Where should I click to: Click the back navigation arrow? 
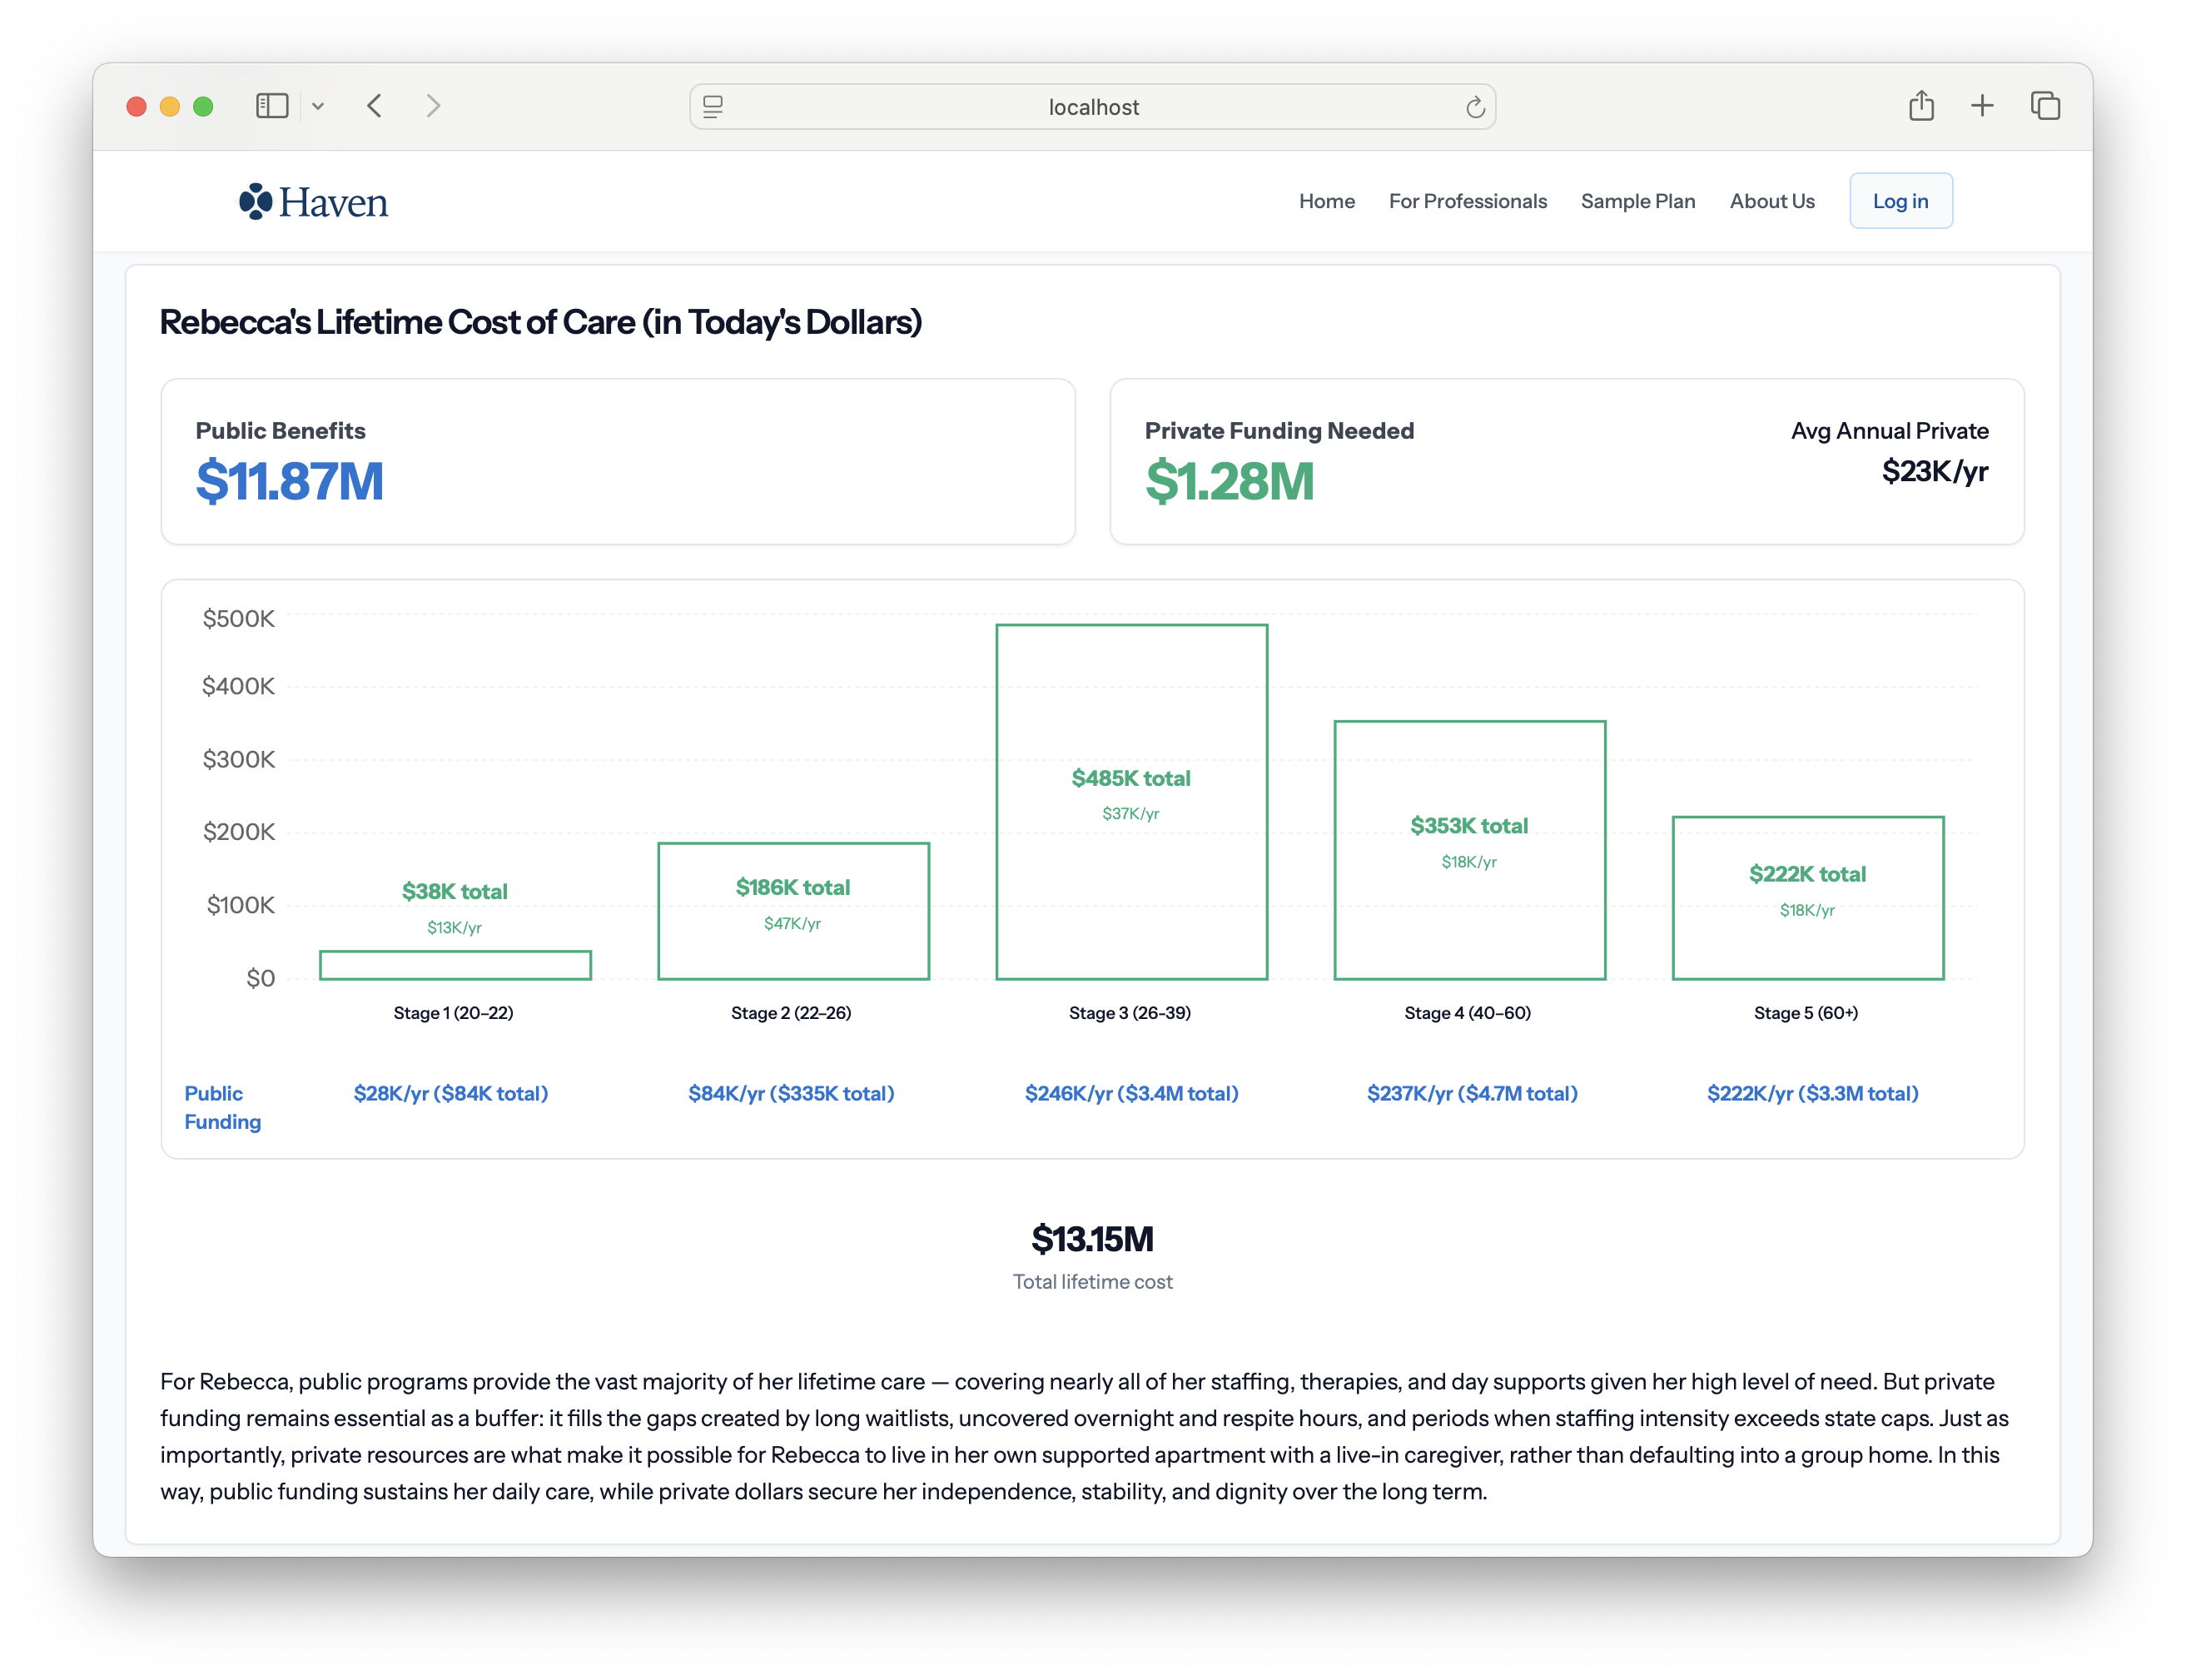pos(375,105)
